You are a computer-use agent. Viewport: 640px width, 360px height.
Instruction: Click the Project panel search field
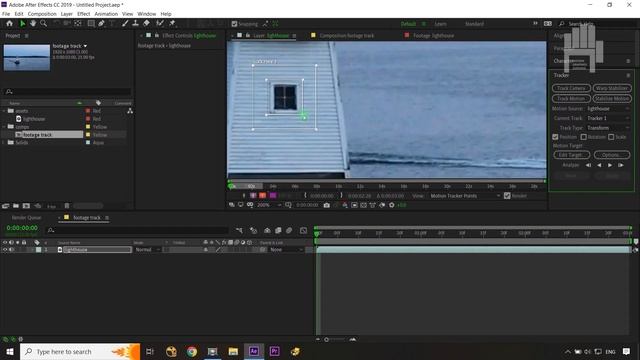tap(67, 91)
